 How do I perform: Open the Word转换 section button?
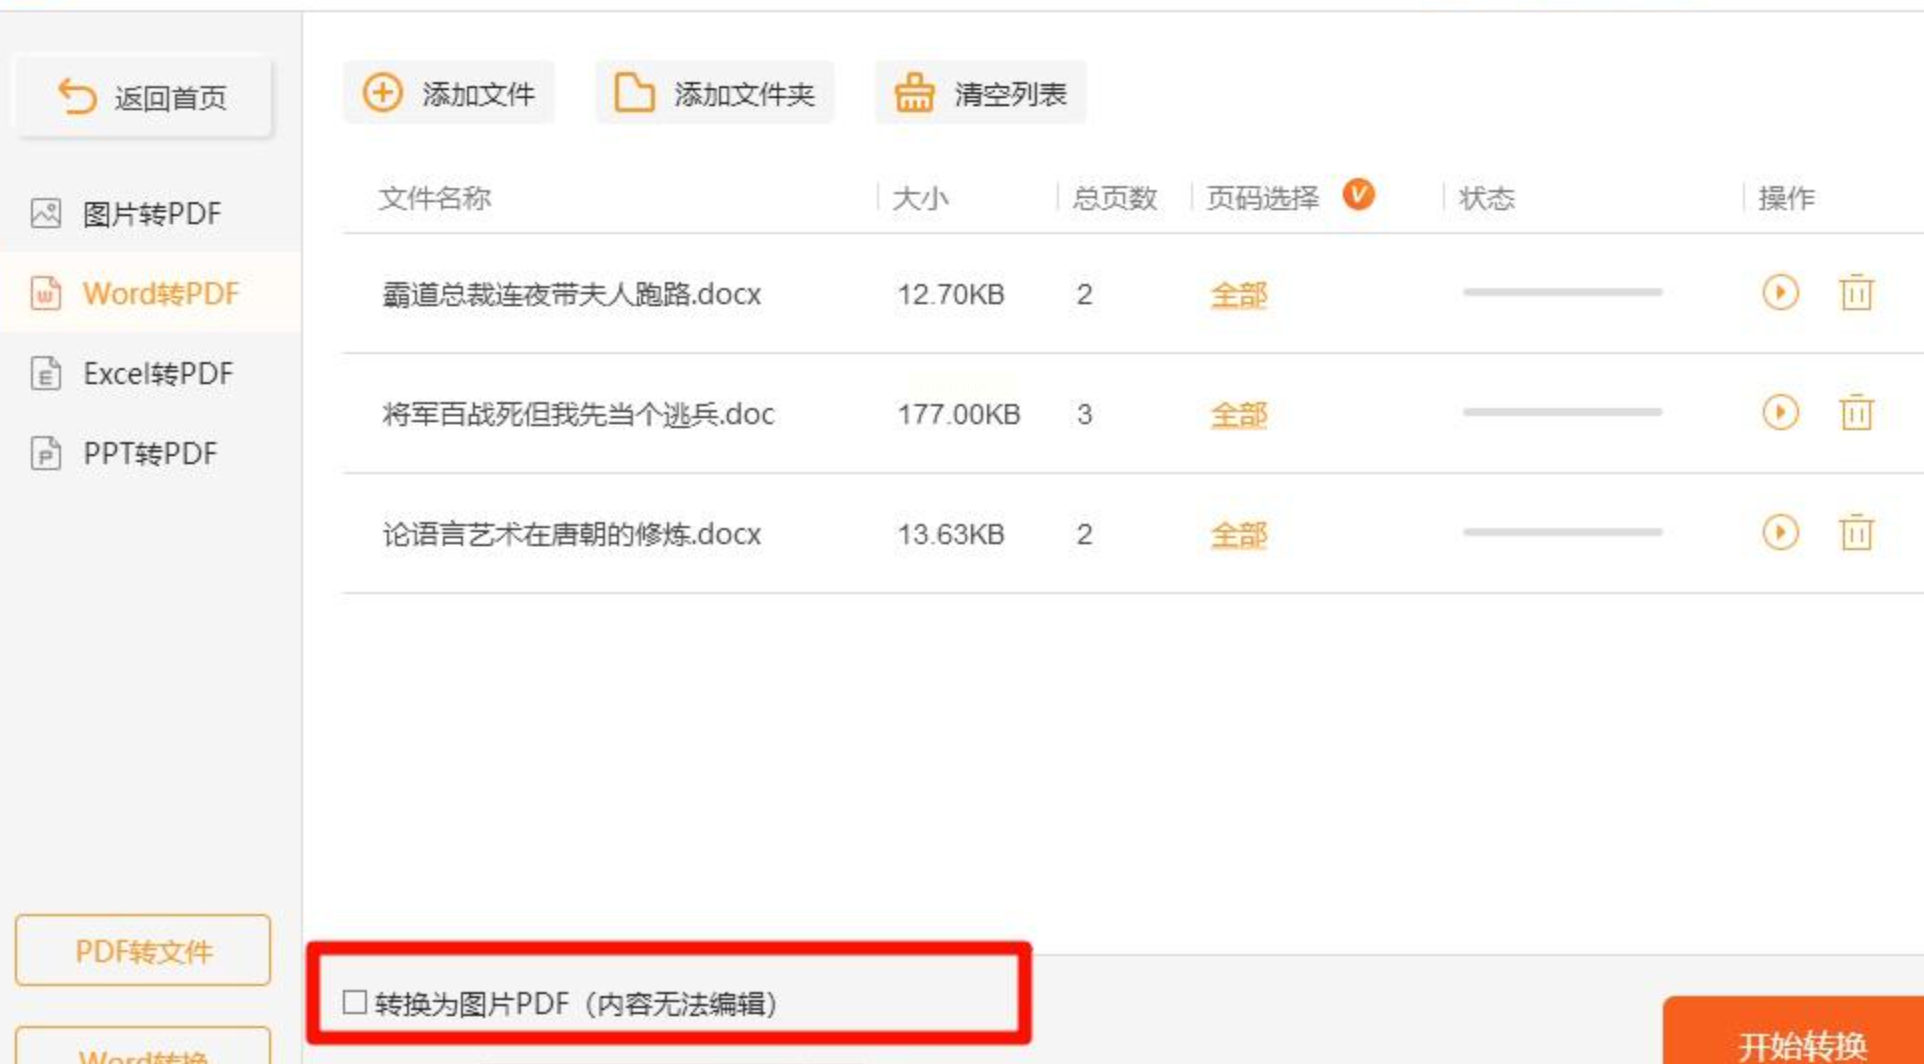[x=143, y=1046]
